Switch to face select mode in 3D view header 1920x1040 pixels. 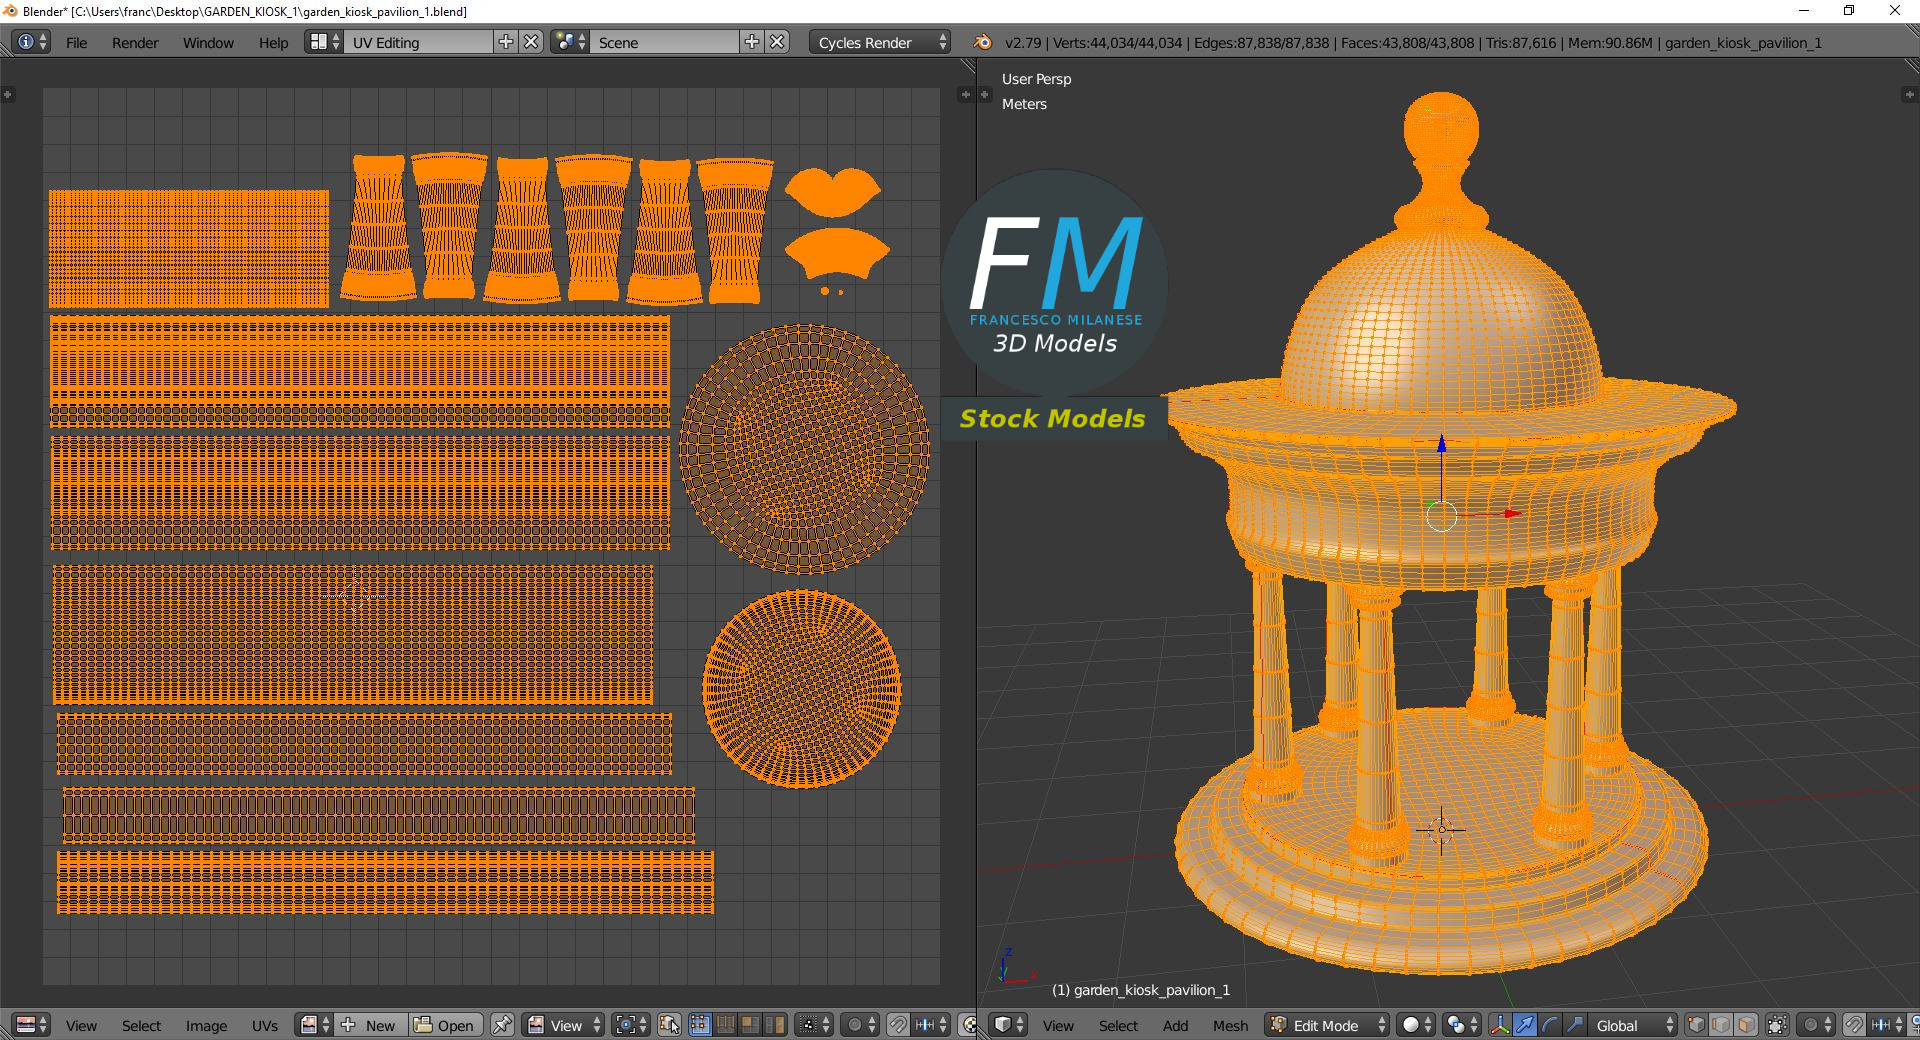tap(1745, 1026)
